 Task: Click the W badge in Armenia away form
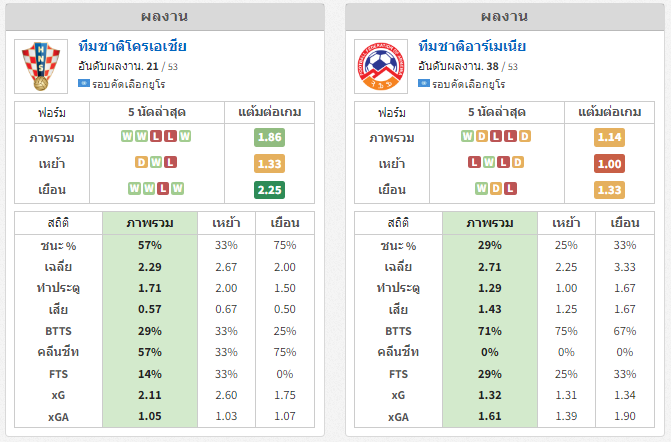(481, 189)
